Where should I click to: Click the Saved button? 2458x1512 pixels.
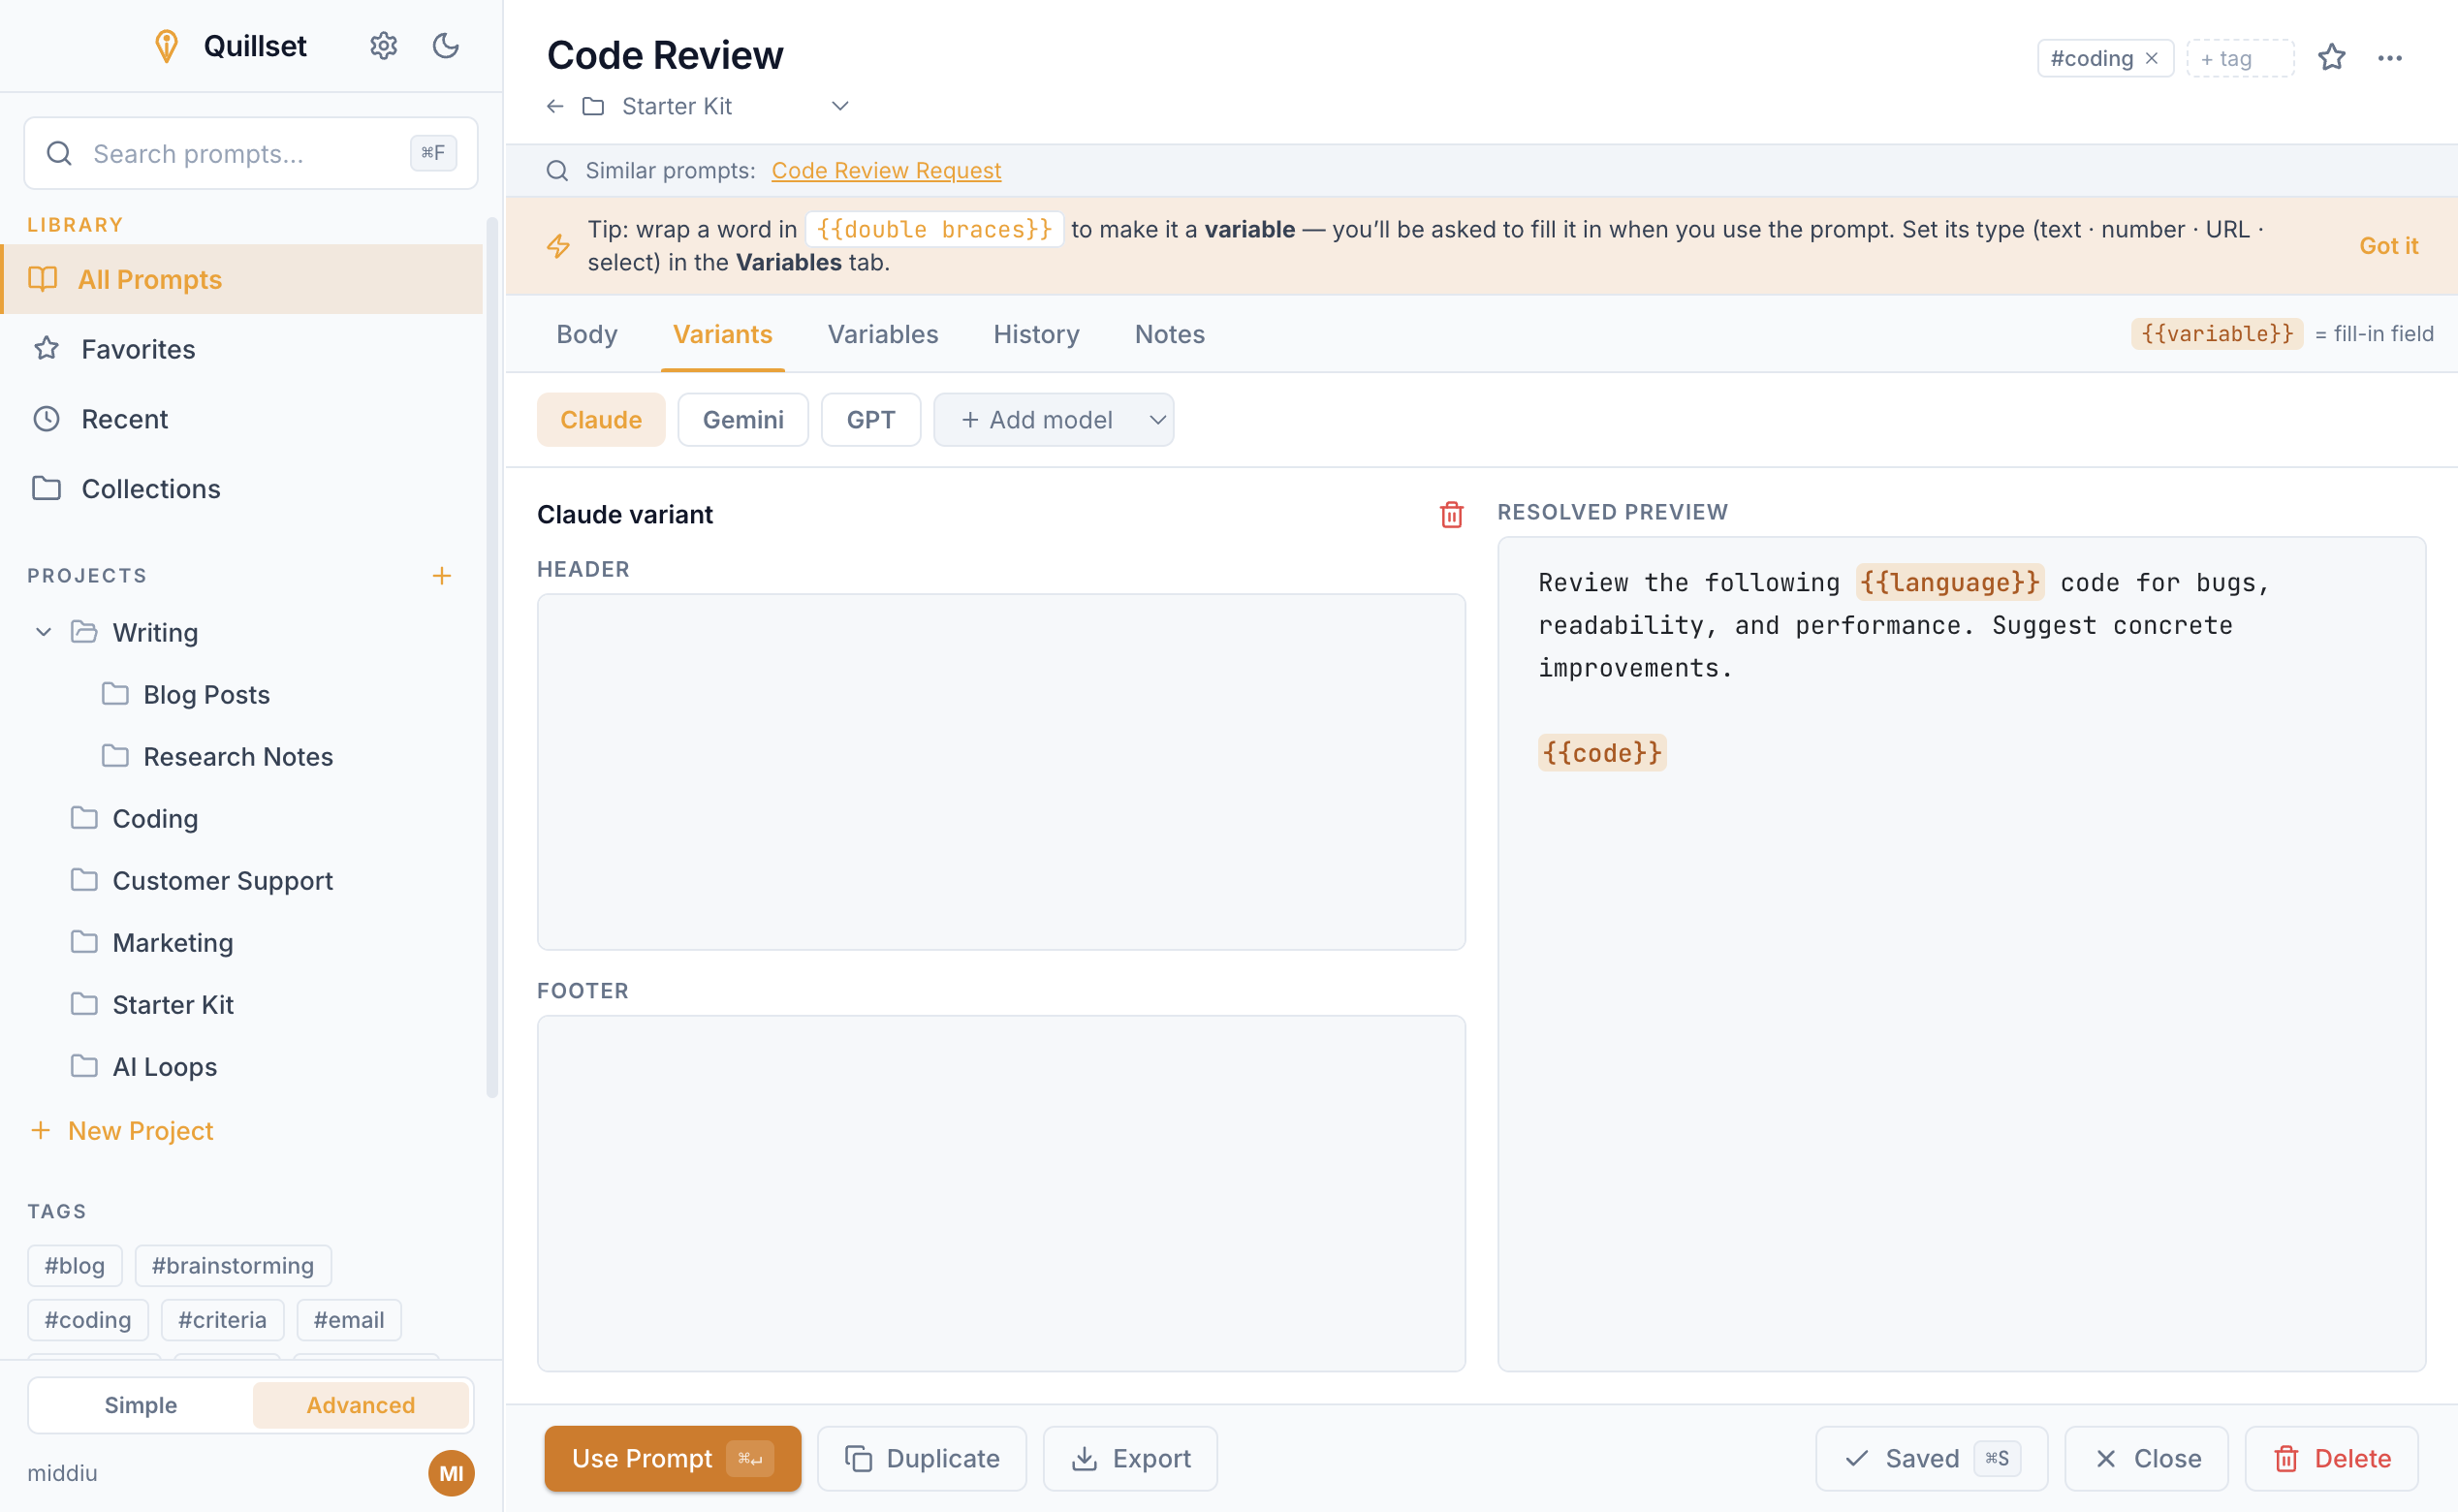pyautogui.click(x=1931, y=1459)
